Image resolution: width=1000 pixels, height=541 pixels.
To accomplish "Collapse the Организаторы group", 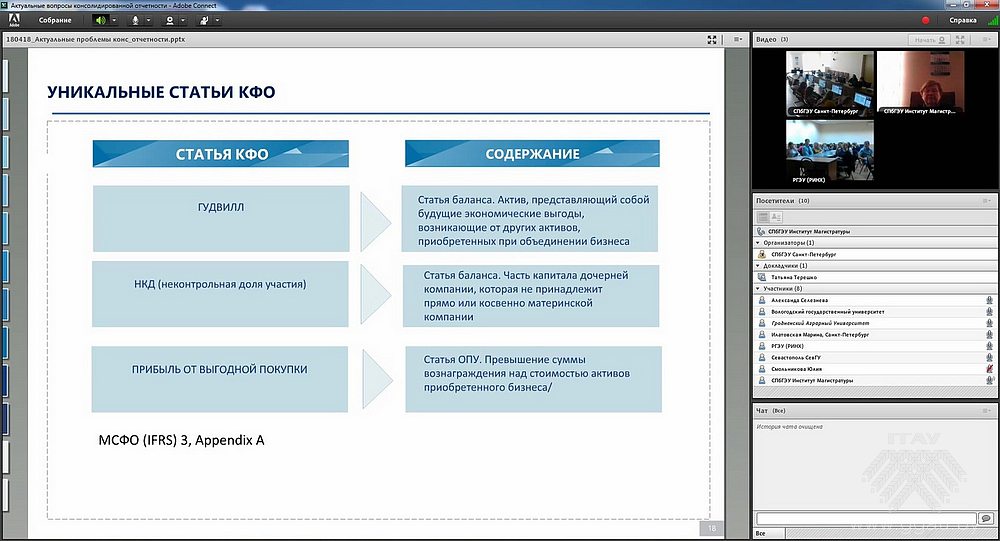I will click(758, 243).
